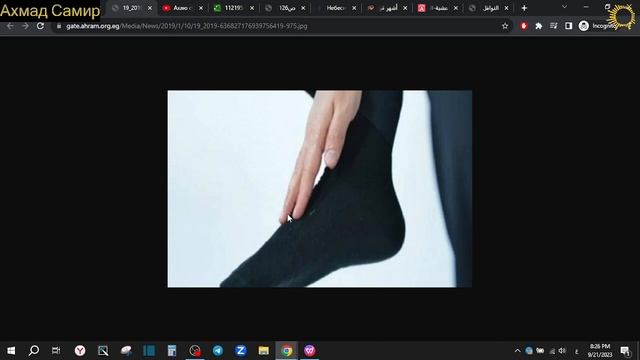
Task: Close the red A icon tab
Action: click(456, 8)
